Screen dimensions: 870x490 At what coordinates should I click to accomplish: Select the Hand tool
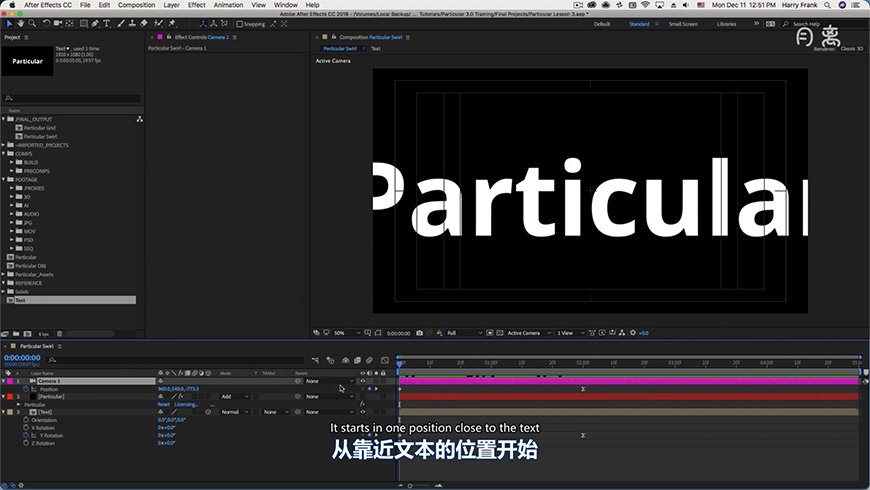[21, 24]
